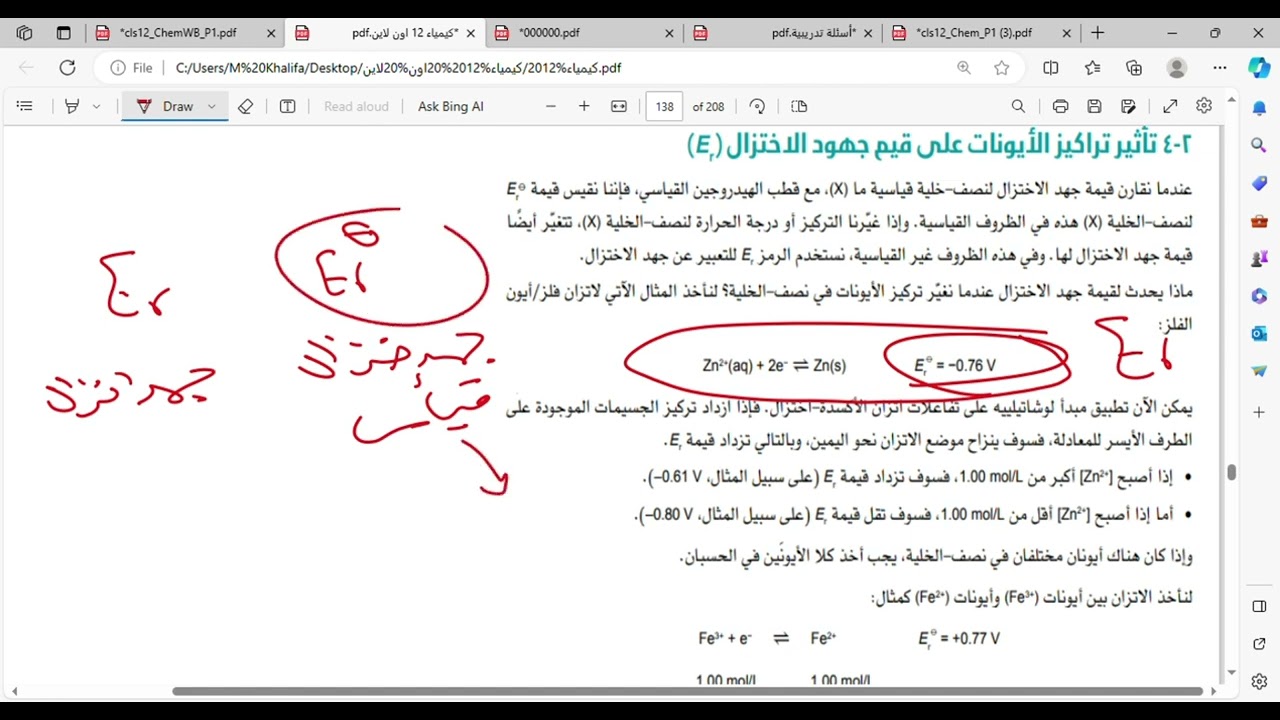1280x720 pixels.
Task: Open the PDF toolbar settings gear
Action: coord(1204,106)
